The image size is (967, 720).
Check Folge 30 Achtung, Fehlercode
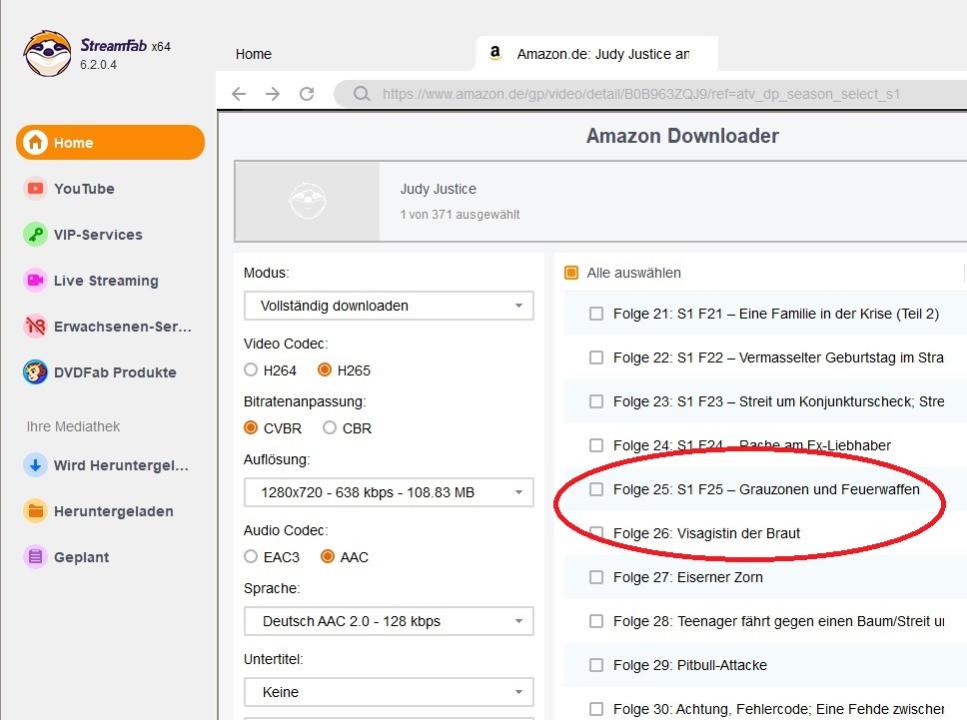click(596, 709)
